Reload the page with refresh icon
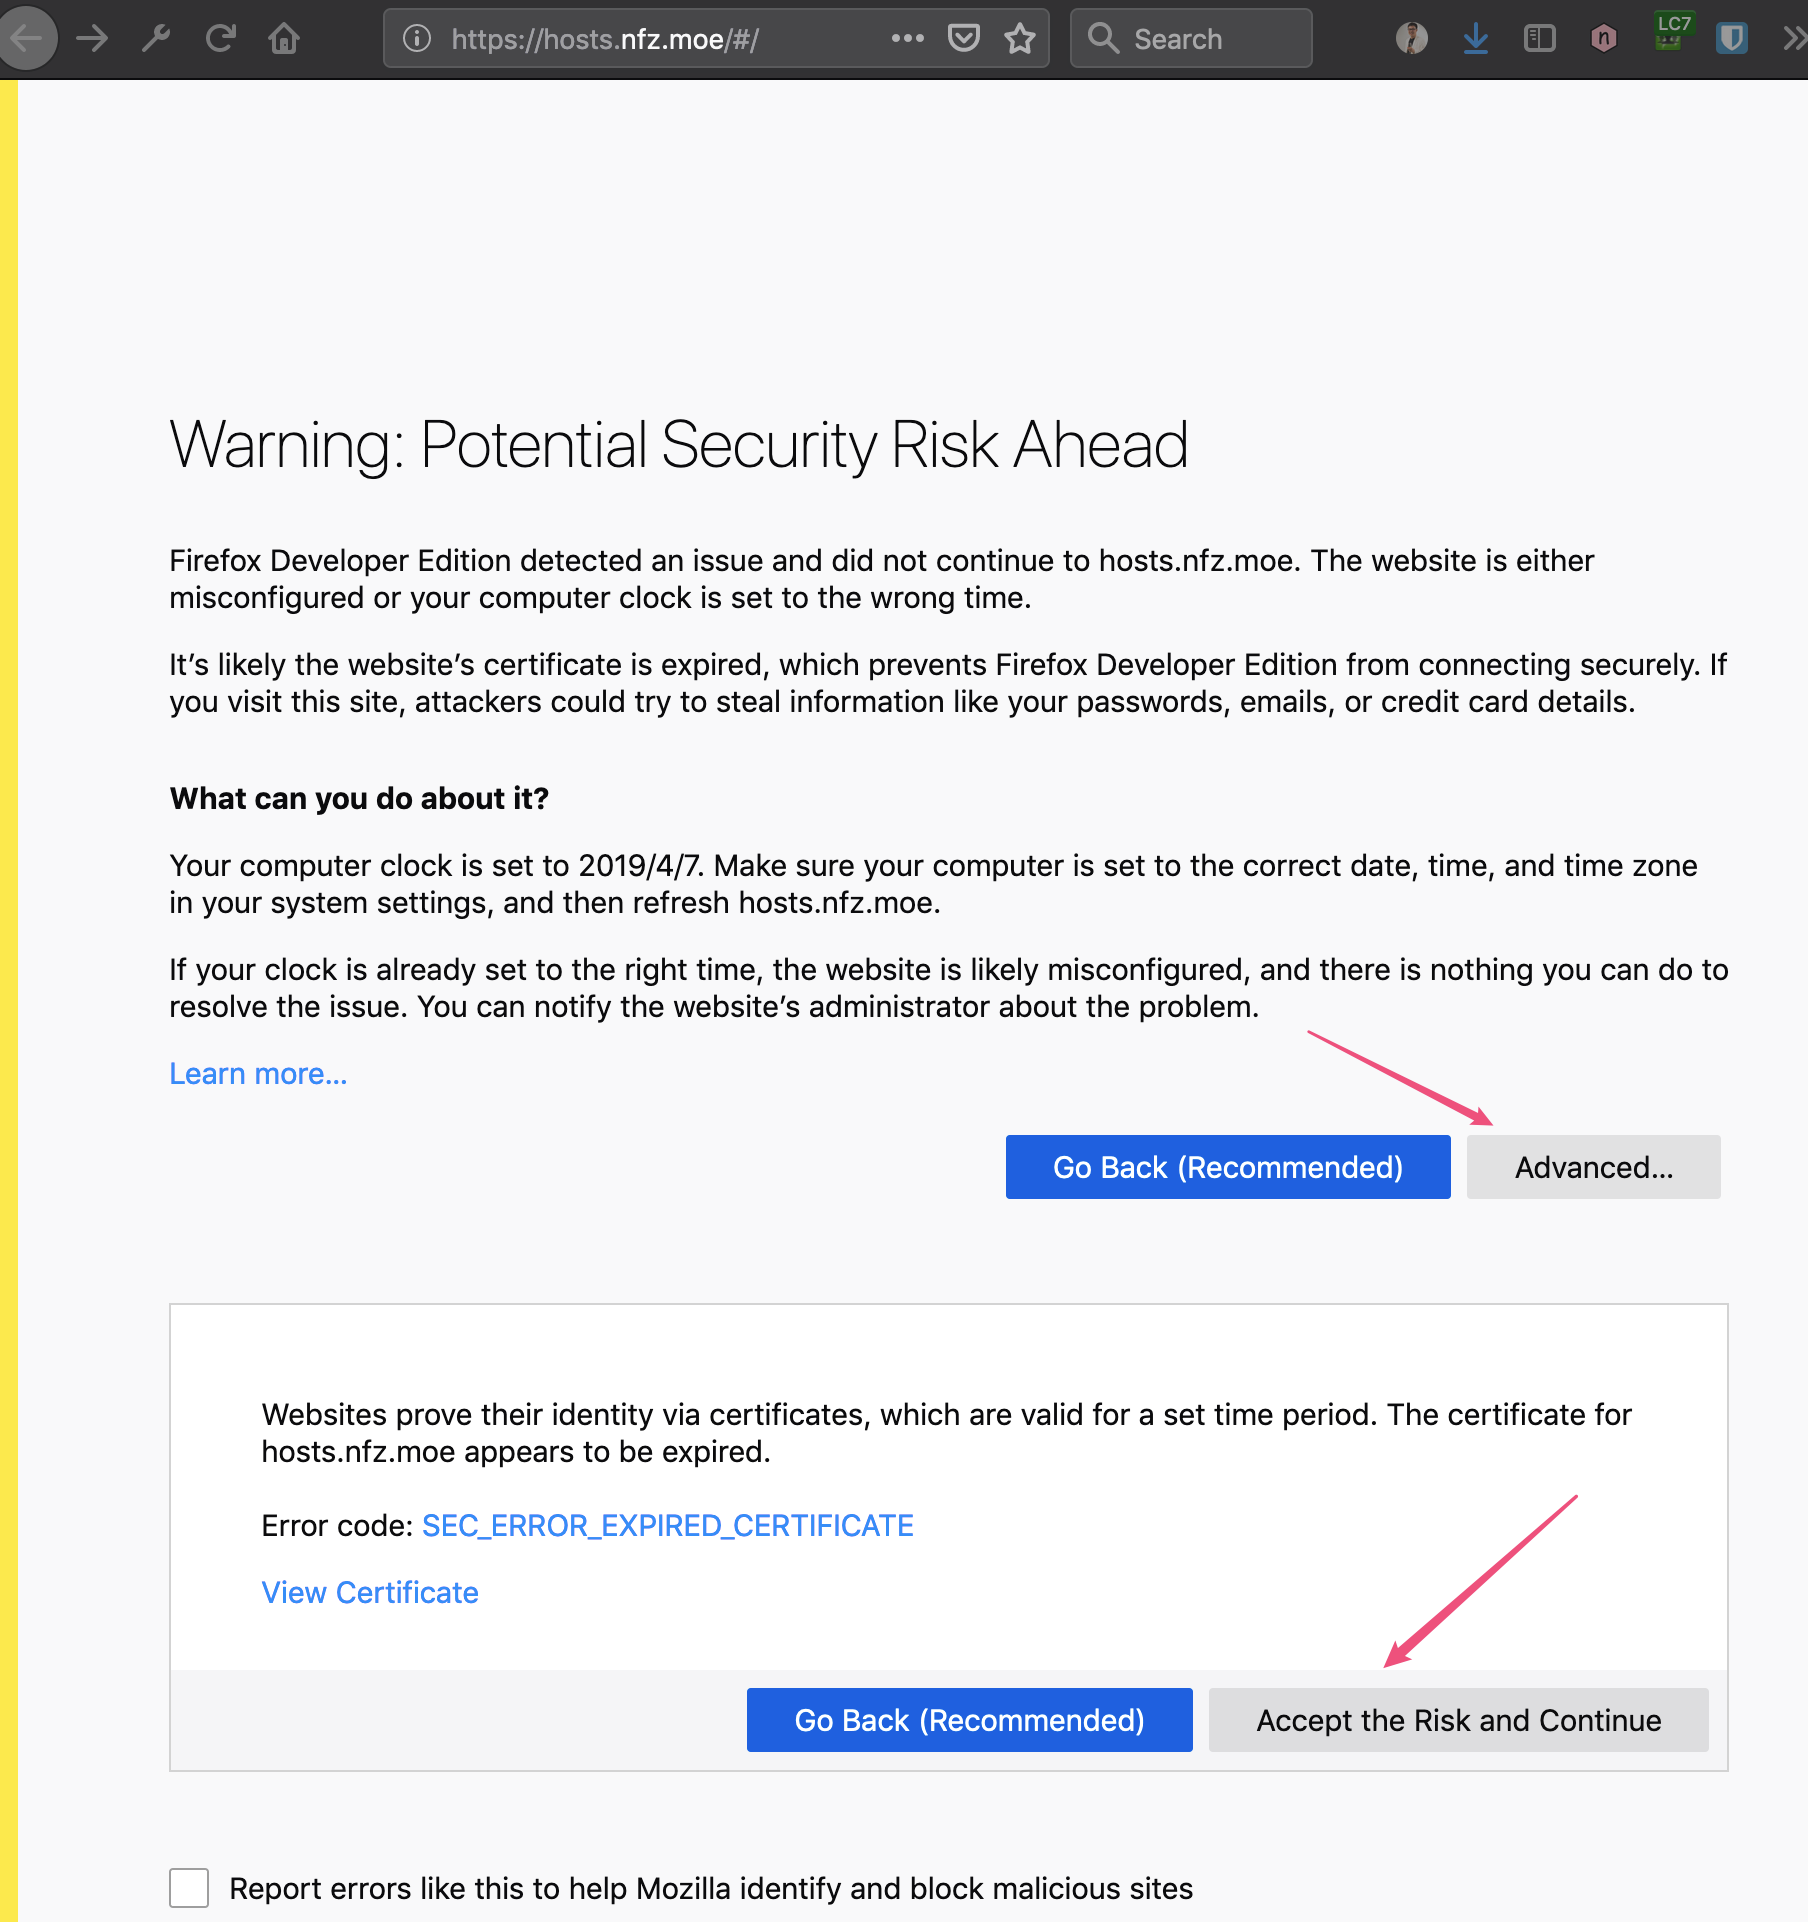Screen dimensions: 1808x1922 pos(220,39)
